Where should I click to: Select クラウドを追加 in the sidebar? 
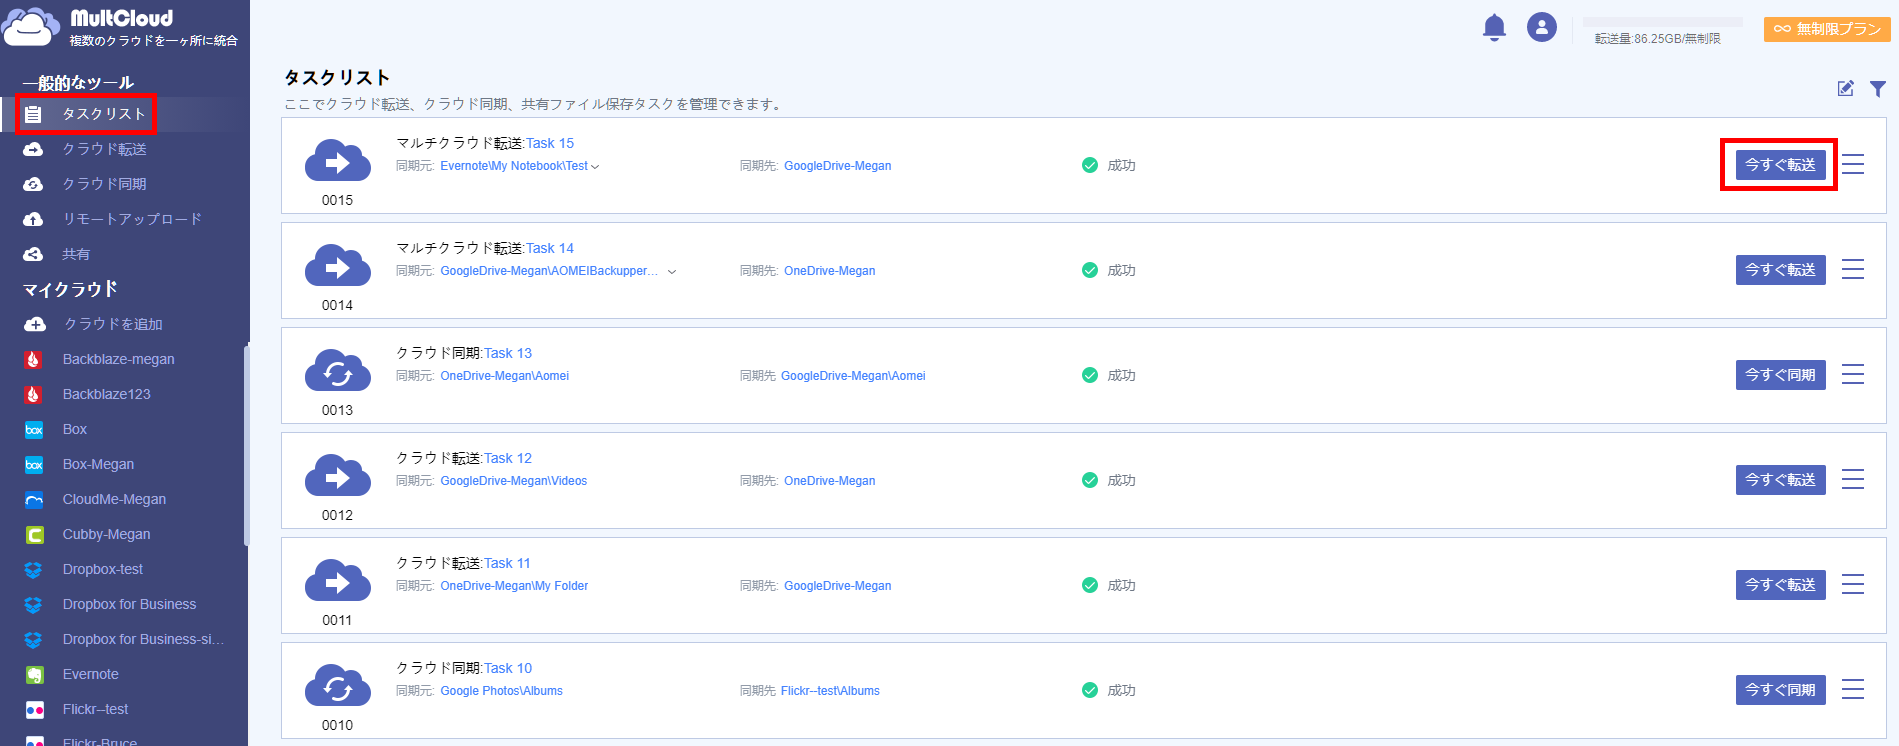point(113,324)
